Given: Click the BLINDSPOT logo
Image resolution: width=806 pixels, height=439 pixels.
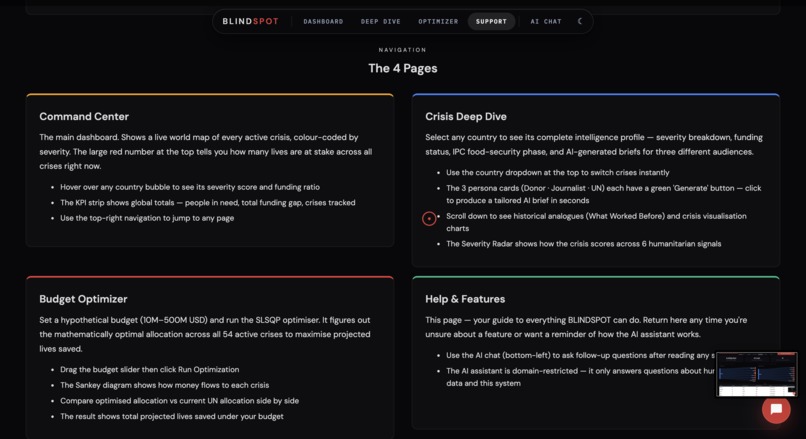Looking at the screenshot, I should 250,21.
